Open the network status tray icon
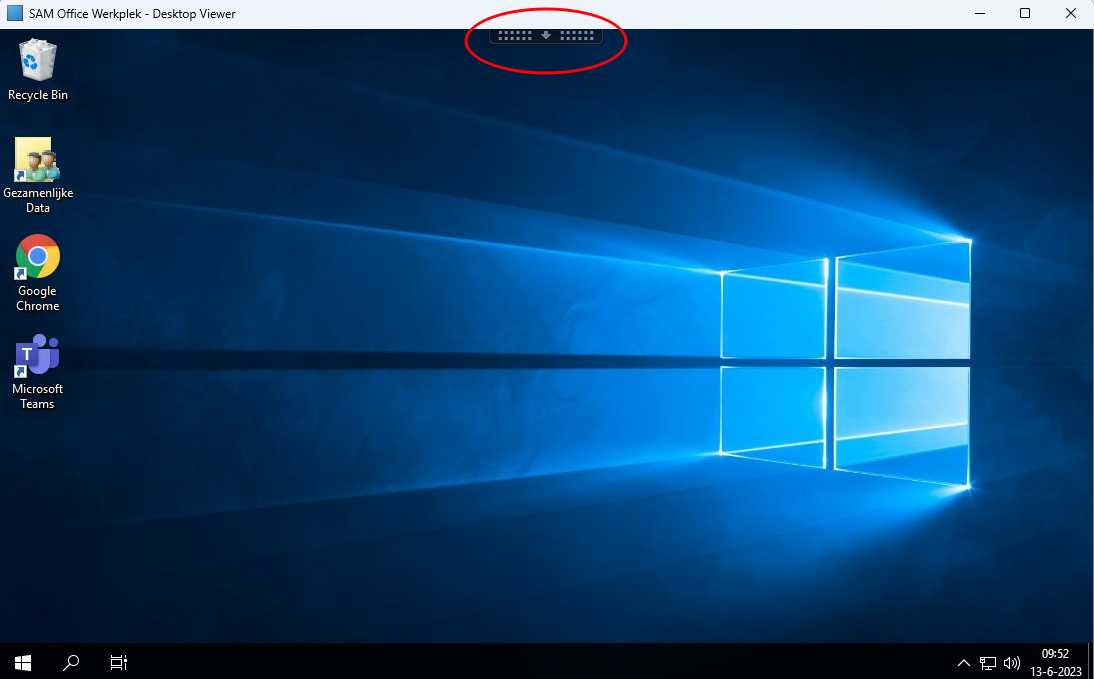The height and width of the screenshot is (679, 1094). (988, 662)
